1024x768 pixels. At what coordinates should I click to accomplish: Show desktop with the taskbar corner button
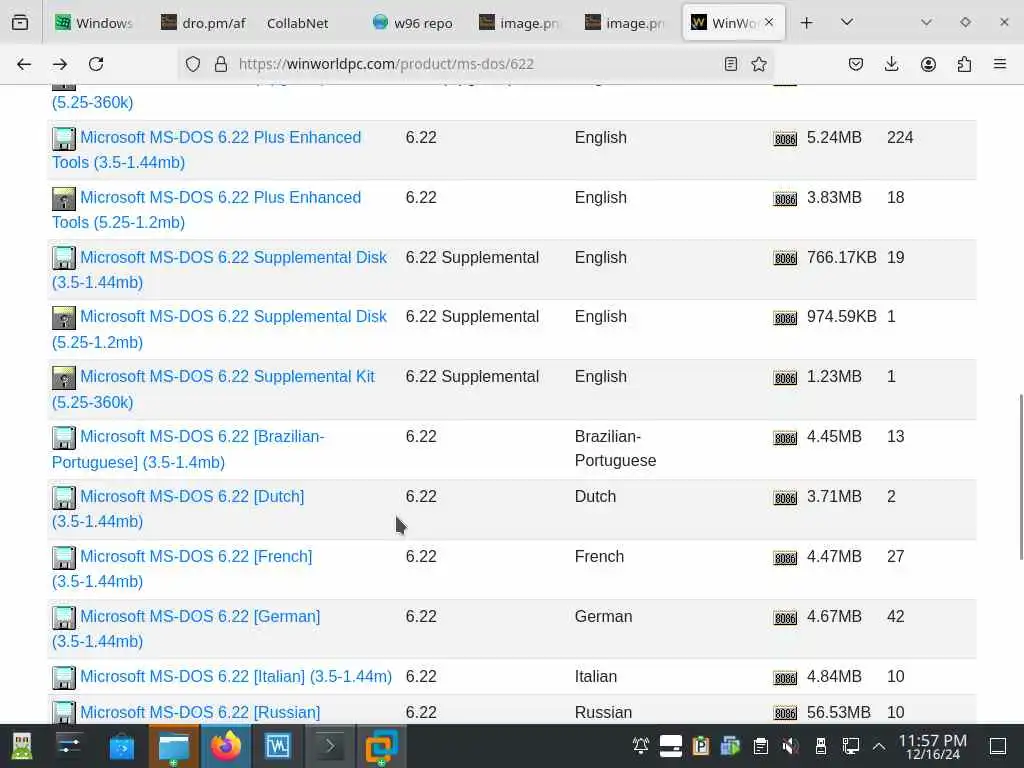[998, 746]
